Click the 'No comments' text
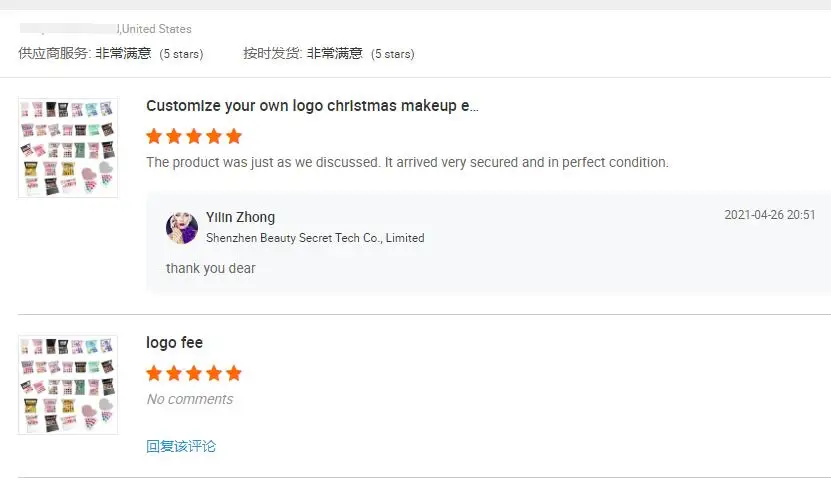The image size is (831, 489). point(189,399)
